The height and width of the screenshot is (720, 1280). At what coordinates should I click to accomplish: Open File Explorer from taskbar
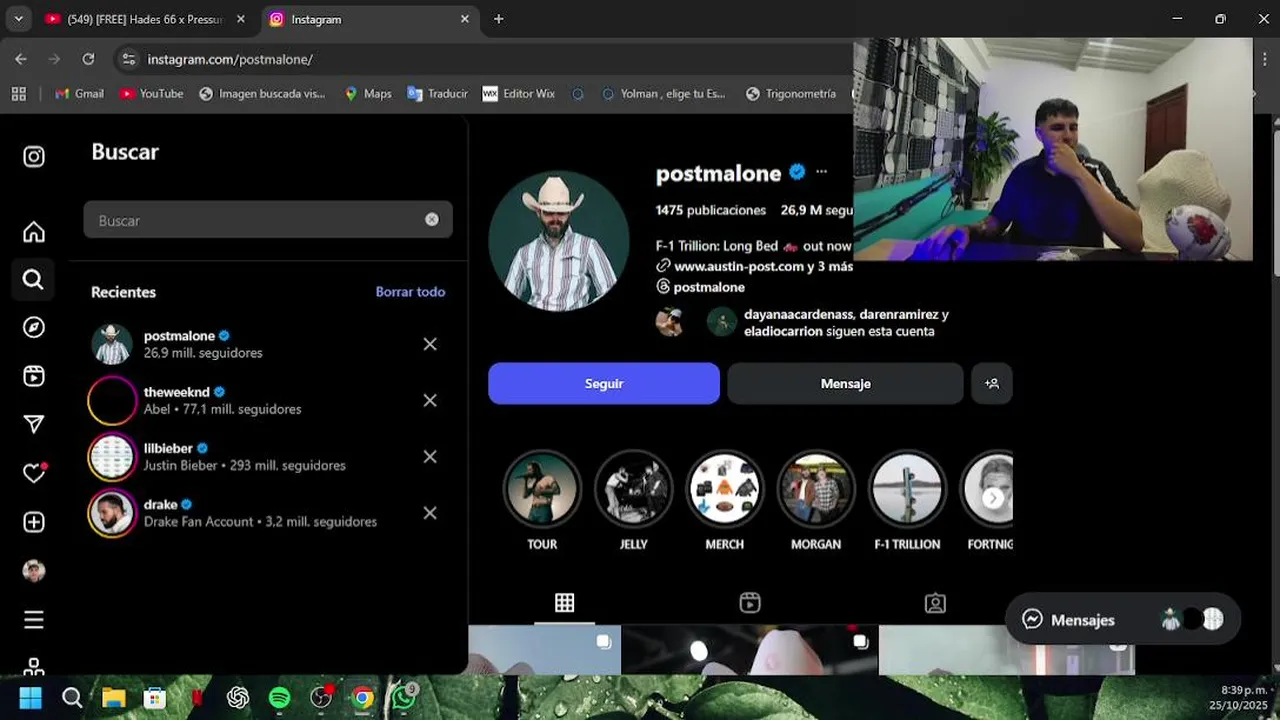coord(113,698)
